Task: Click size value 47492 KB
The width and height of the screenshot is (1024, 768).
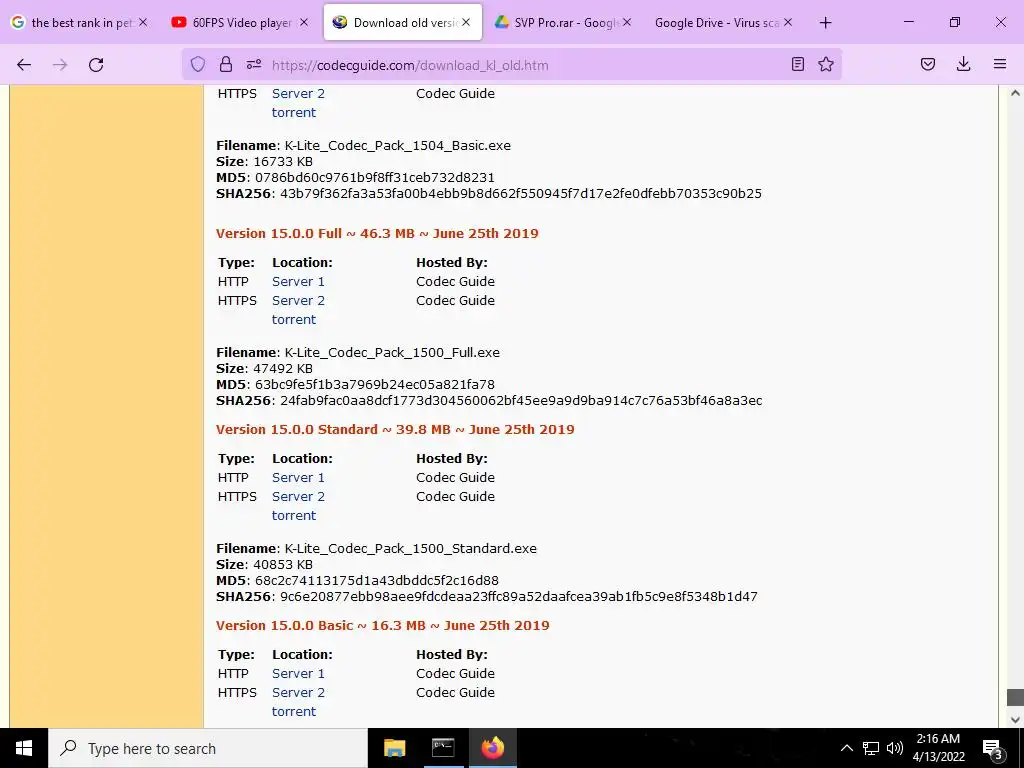Action: 283,368
